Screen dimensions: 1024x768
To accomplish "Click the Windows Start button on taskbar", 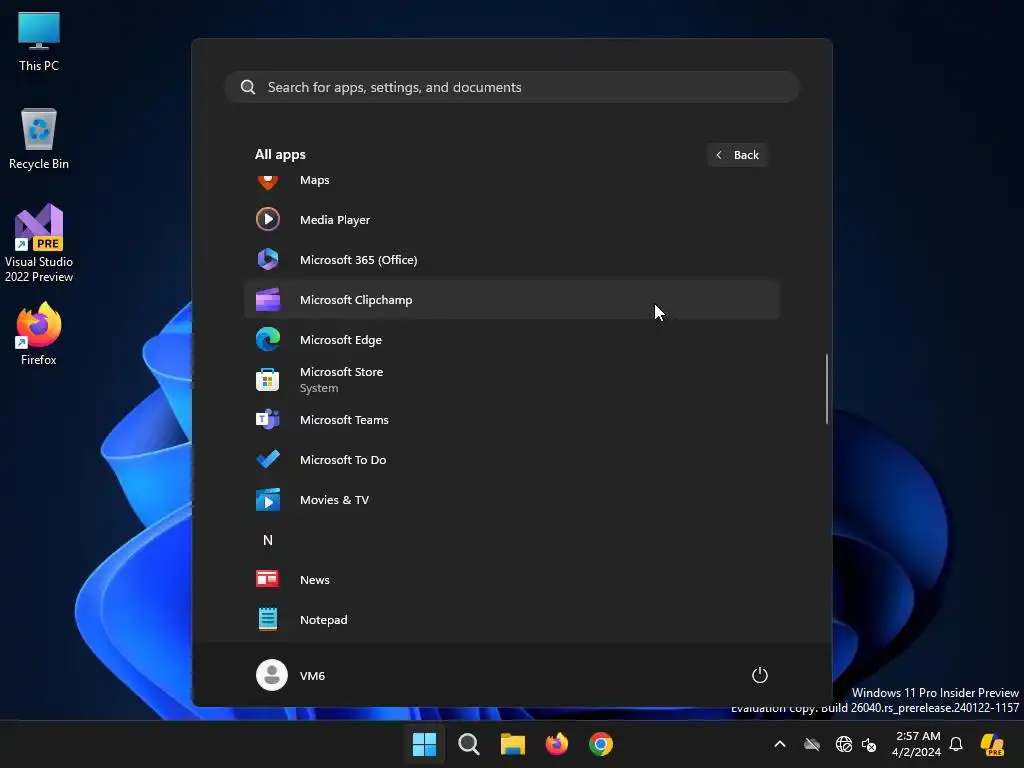I will 424,744.
